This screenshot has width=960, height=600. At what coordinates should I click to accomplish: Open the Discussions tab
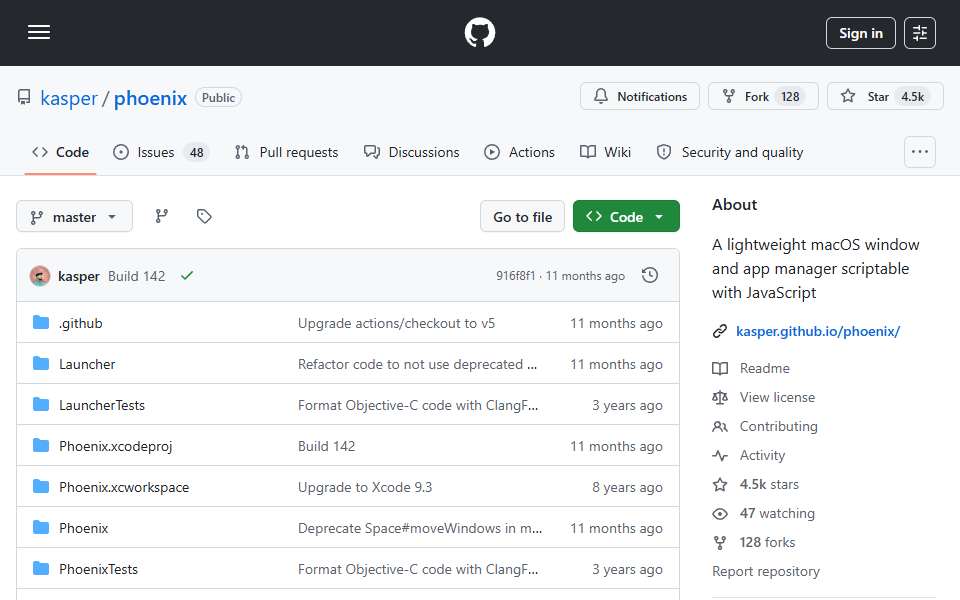tap(411, 152)
